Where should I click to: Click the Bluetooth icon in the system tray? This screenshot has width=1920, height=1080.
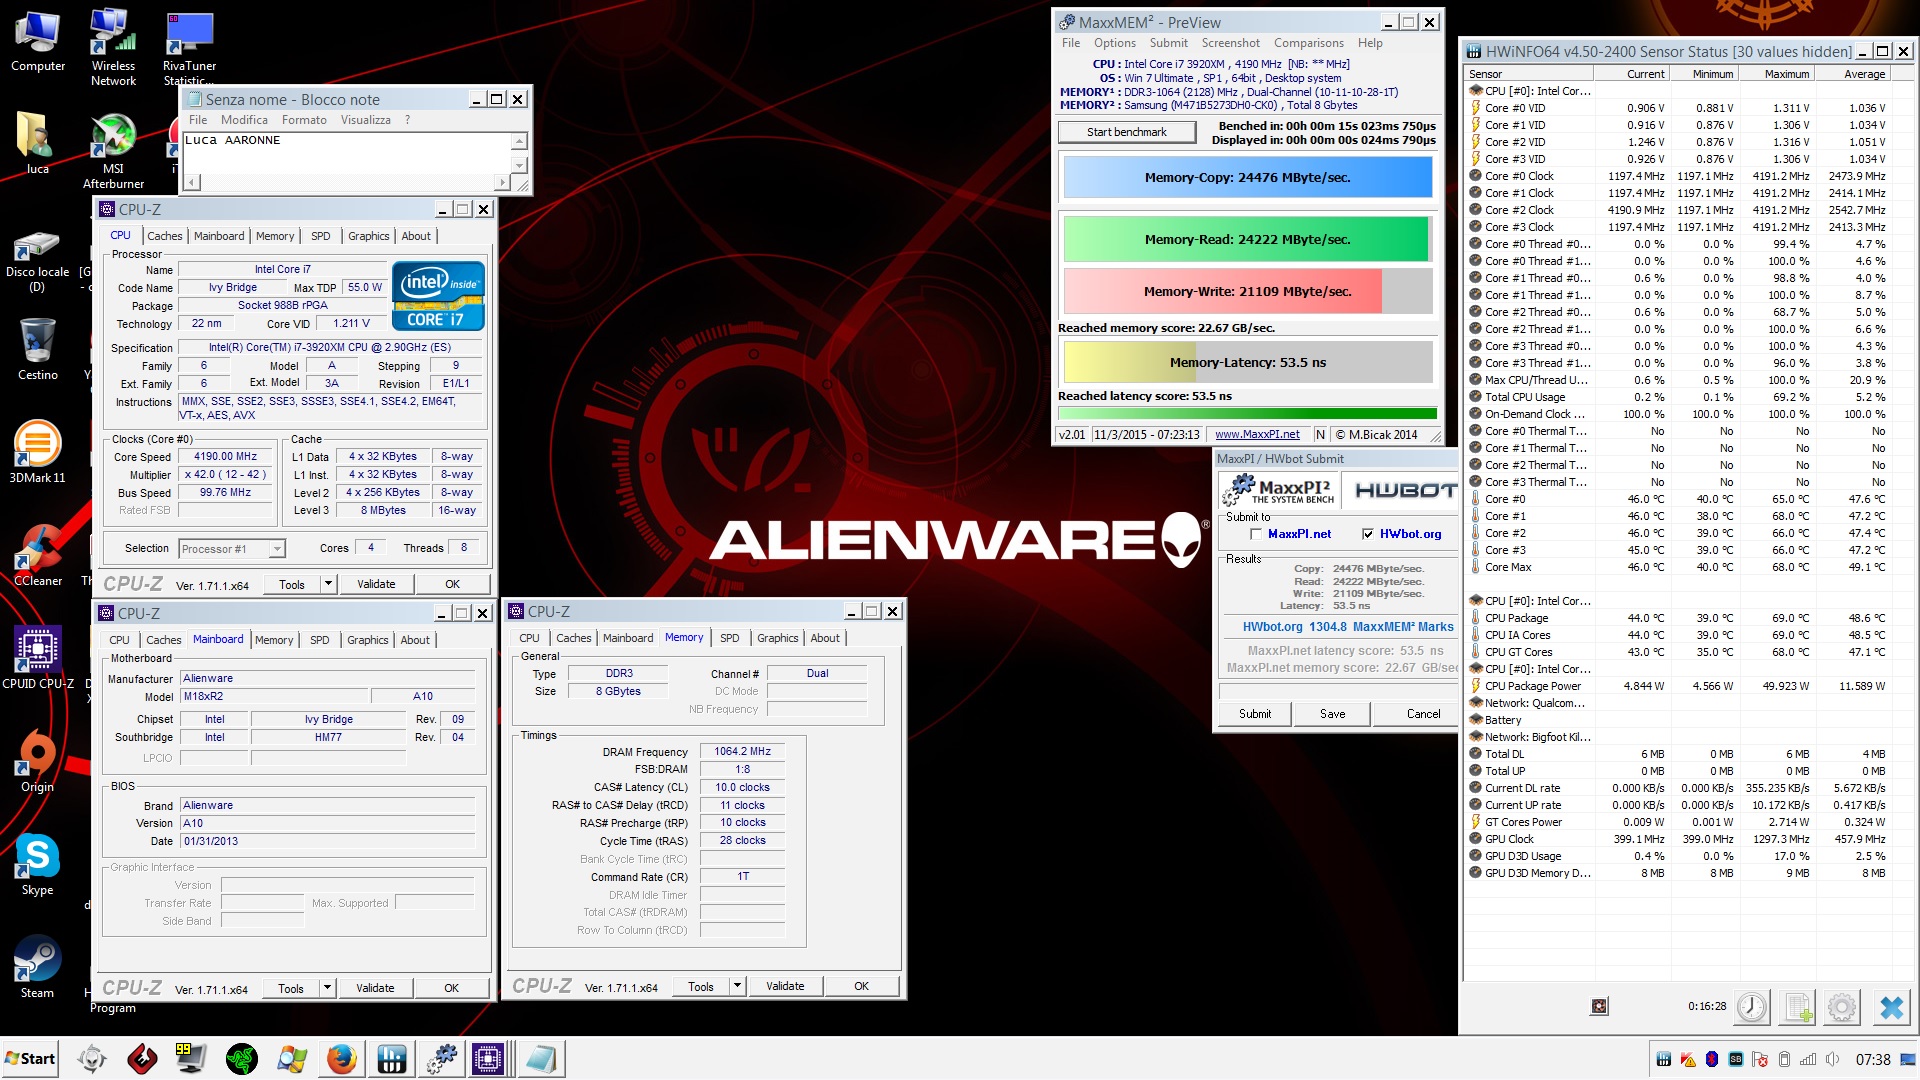coord(1712,1059)
